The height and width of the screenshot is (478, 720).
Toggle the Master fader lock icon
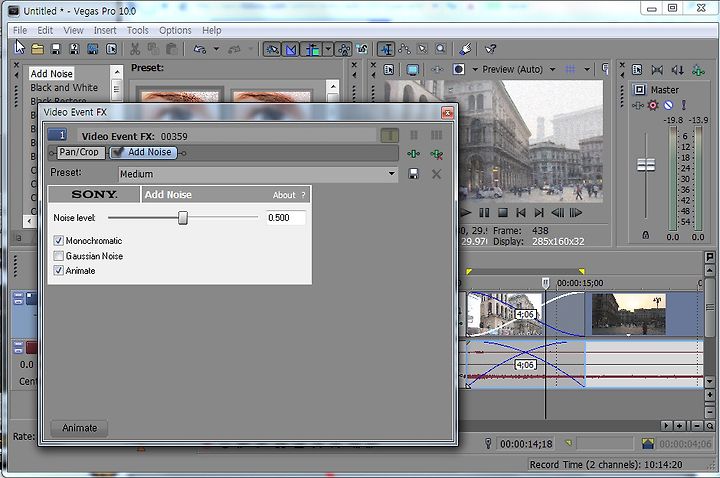point(646,236)
